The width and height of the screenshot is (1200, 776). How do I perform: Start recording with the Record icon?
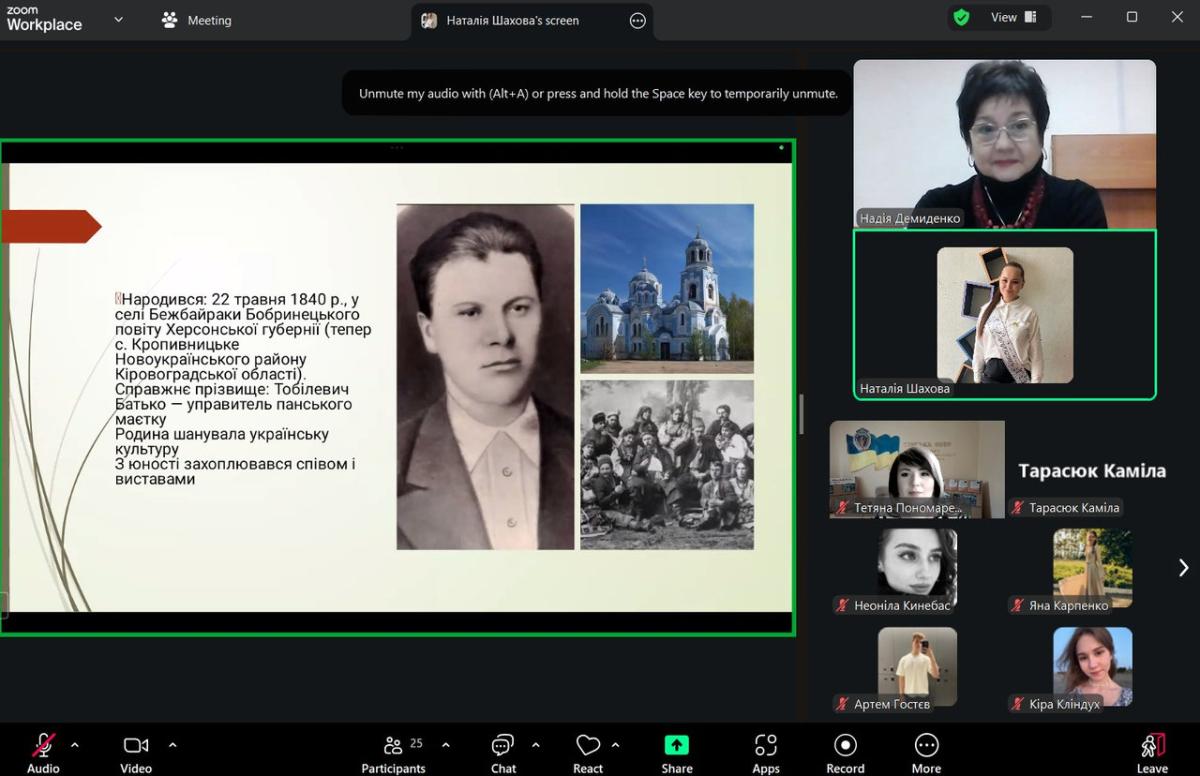(x=845, y=746)
